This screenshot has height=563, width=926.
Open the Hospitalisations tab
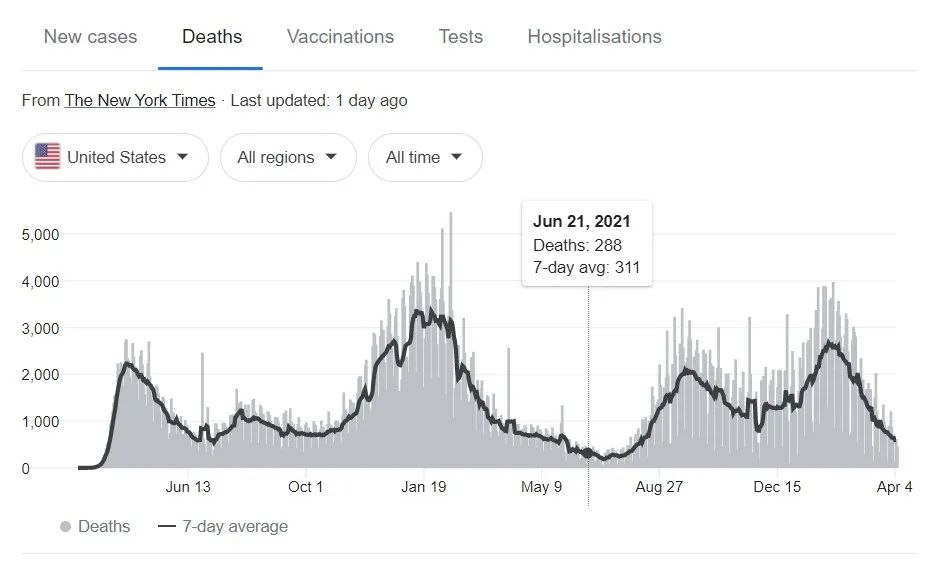click(594, 37)
